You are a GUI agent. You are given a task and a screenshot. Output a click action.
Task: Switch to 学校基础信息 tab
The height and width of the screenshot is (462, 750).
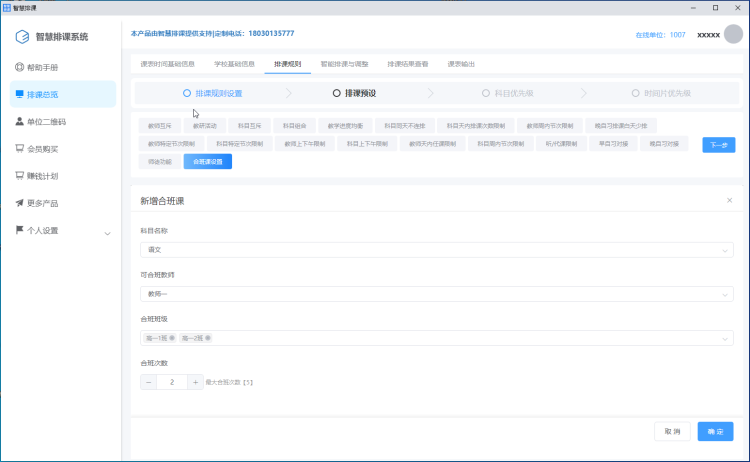pos(234,64)
